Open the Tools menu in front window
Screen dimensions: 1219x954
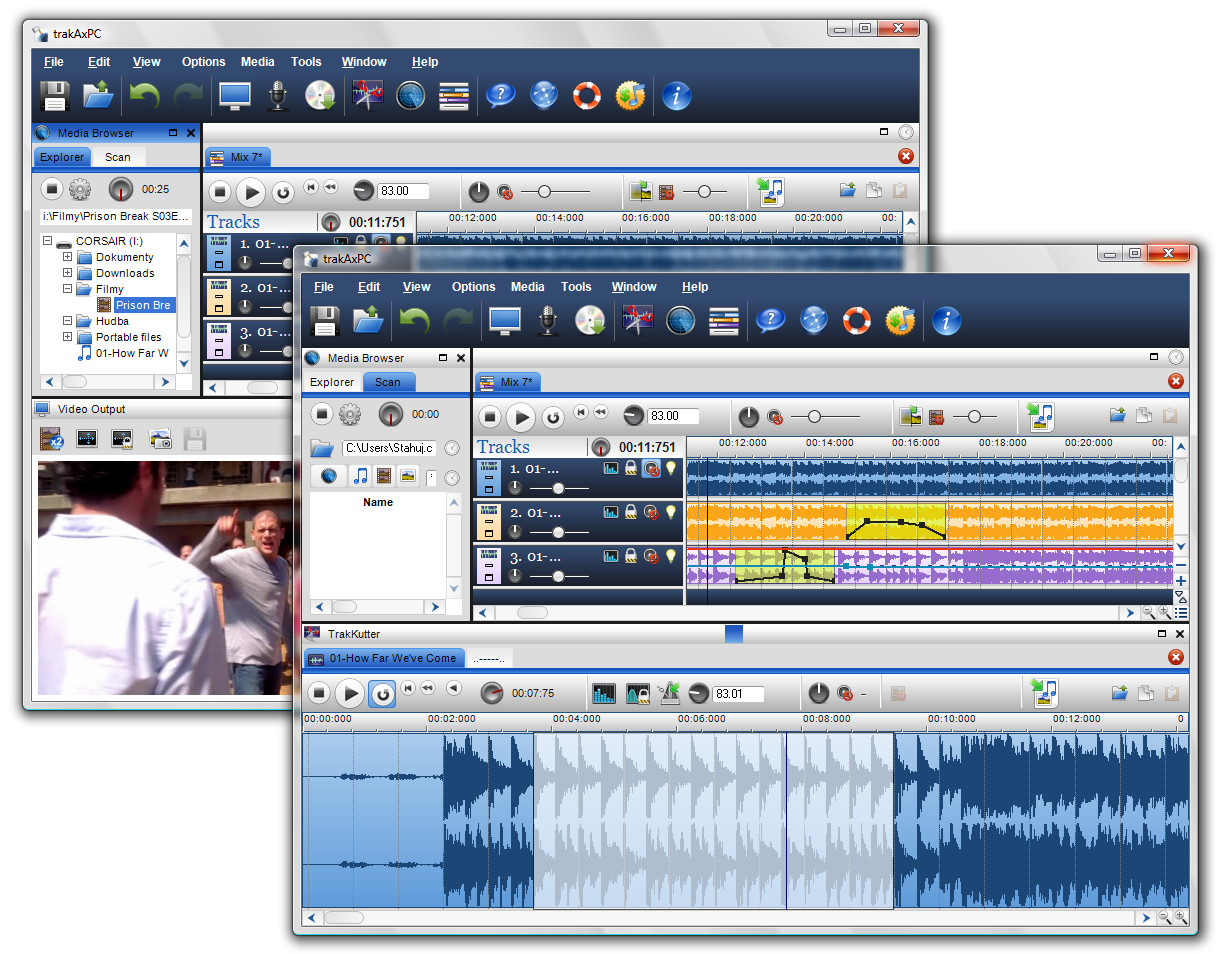coord(576,287)
